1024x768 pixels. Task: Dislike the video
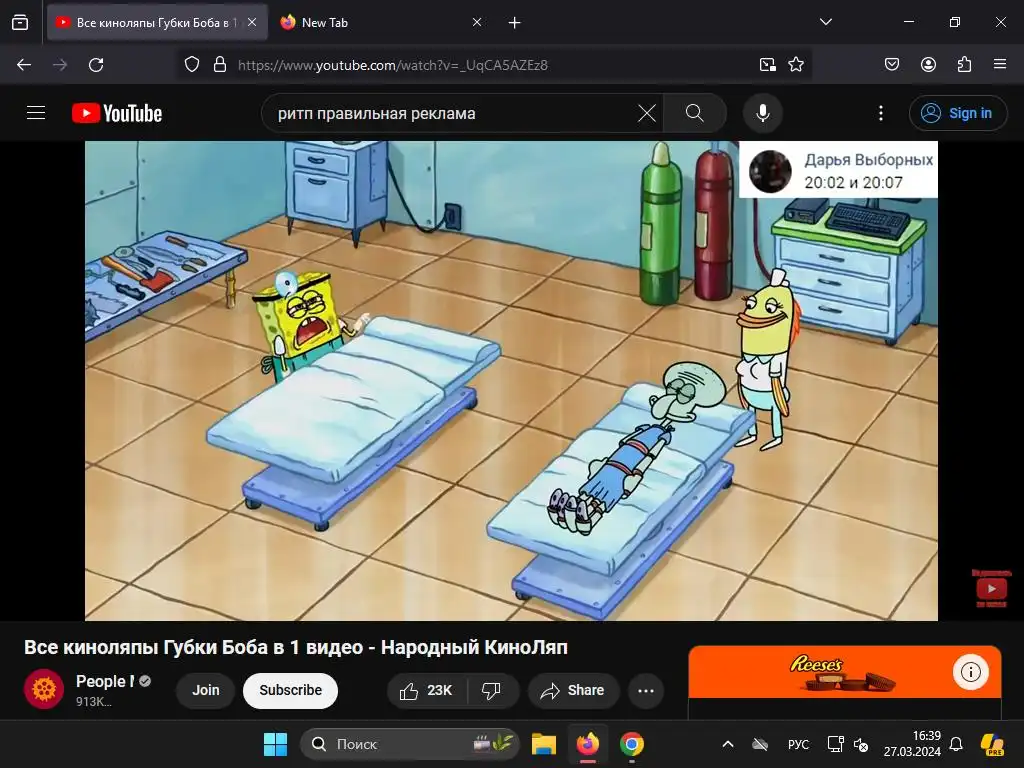492,690
